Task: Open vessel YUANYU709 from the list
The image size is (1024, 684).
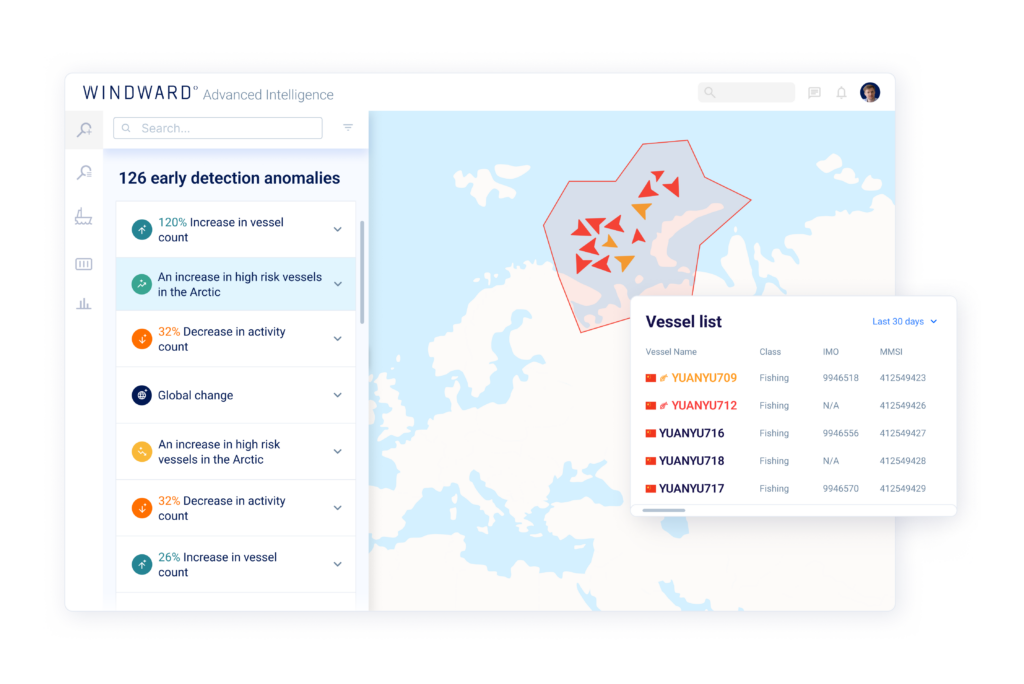Action: (x=705, y=377)
